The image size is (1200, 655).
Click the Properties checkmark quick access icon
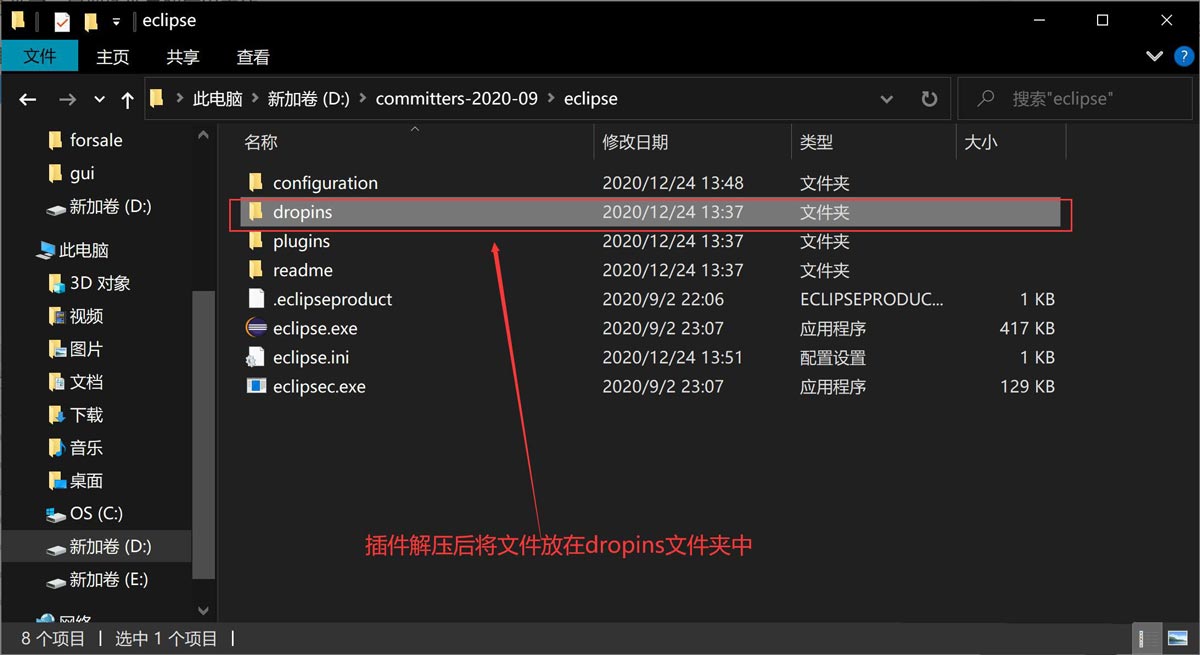(x=62, y=21)
